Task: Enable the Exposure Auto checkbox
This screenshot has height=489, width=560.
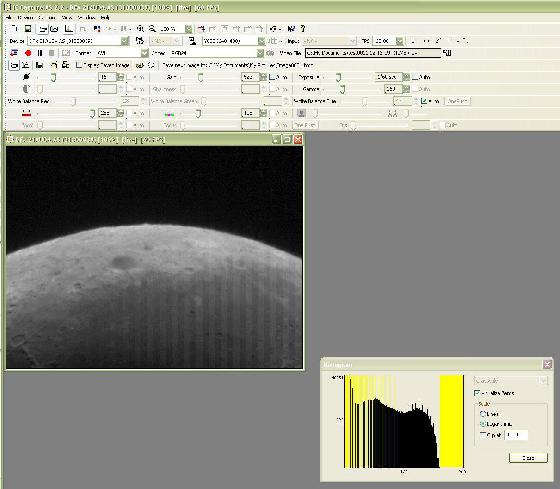Action: click(x=415, y=77)
